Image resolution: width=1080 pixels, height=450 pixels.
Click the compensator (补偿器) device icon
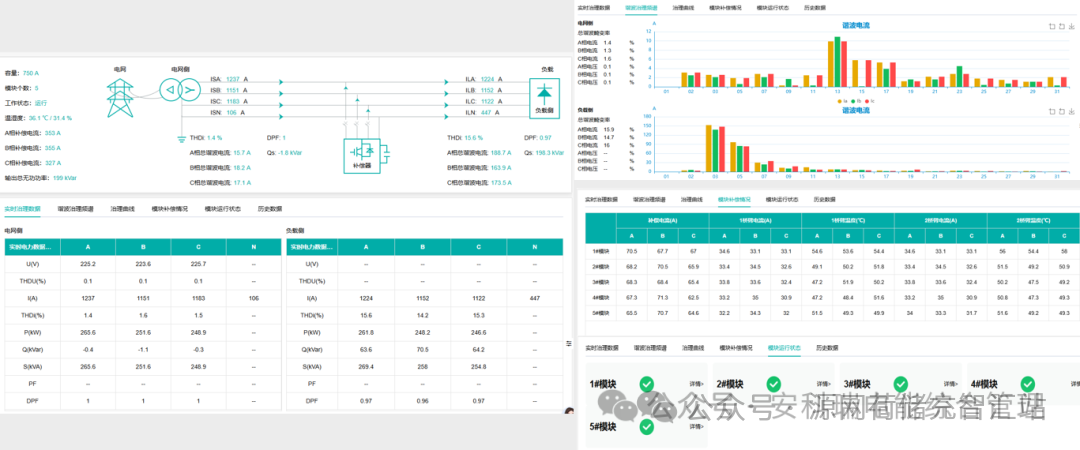pos(362,154)
